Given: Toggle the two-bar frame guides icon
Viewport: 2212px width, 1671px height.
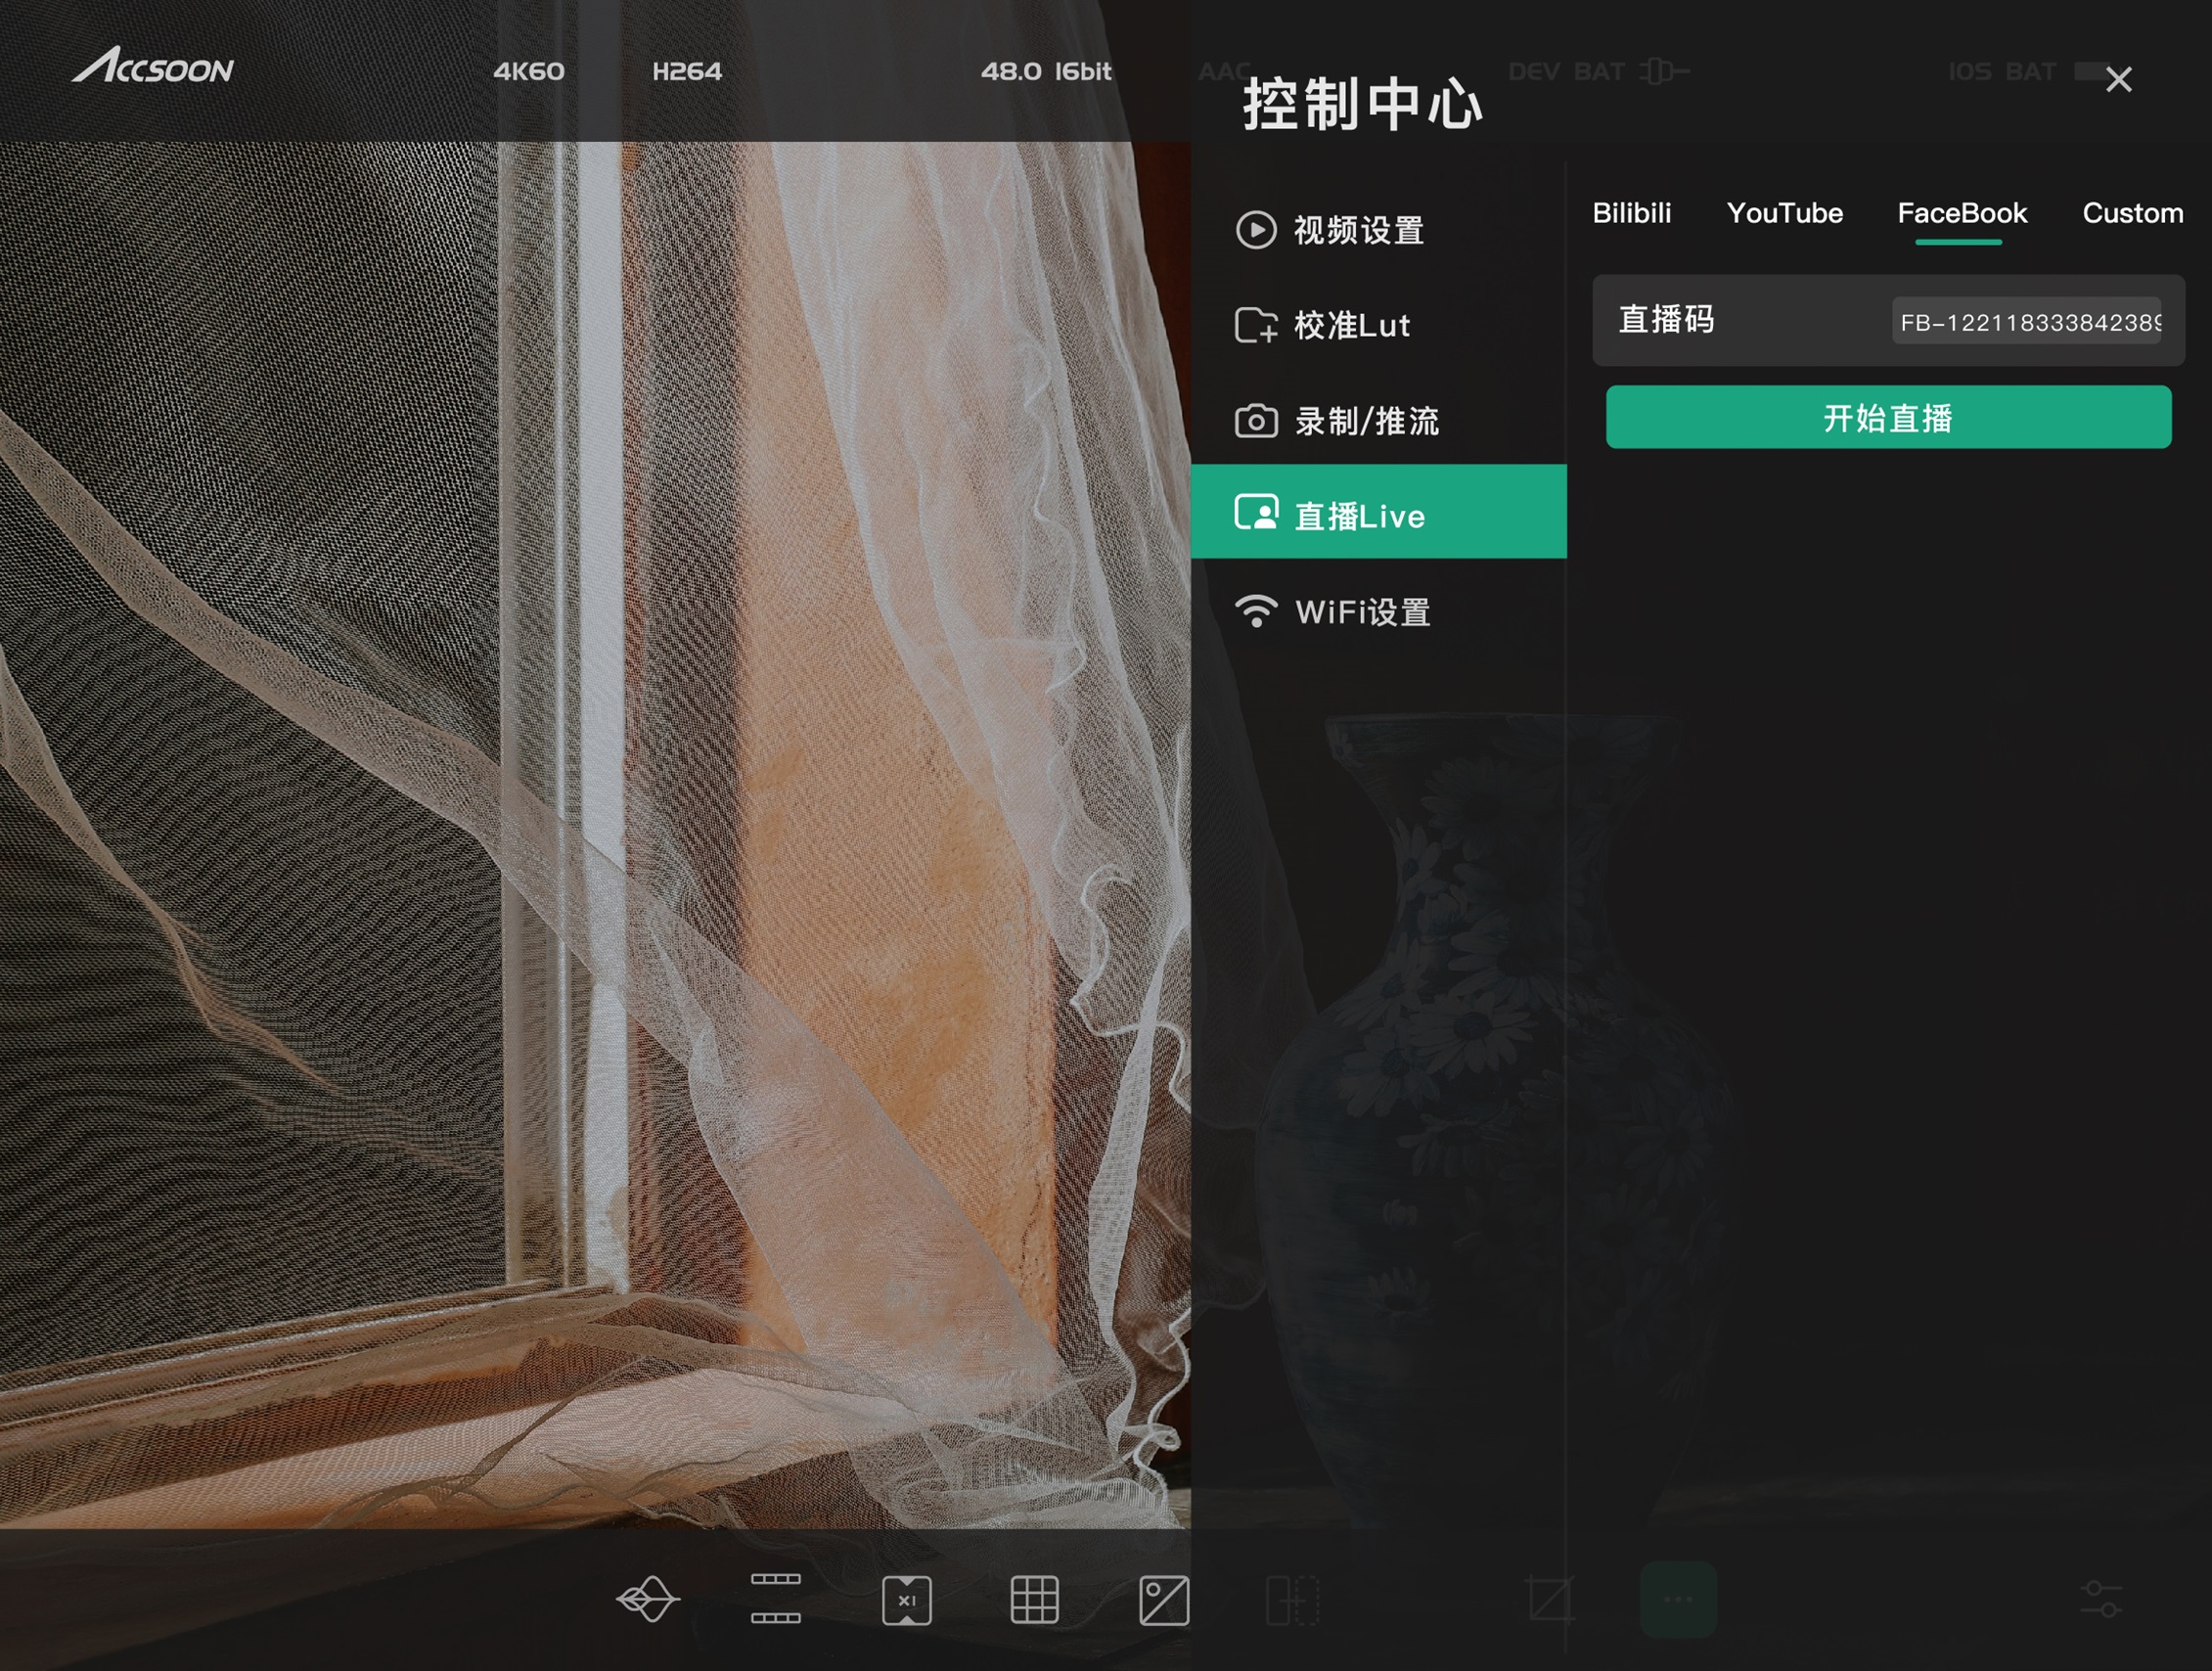Looking at the screenshot, I should click(775, 1598).
